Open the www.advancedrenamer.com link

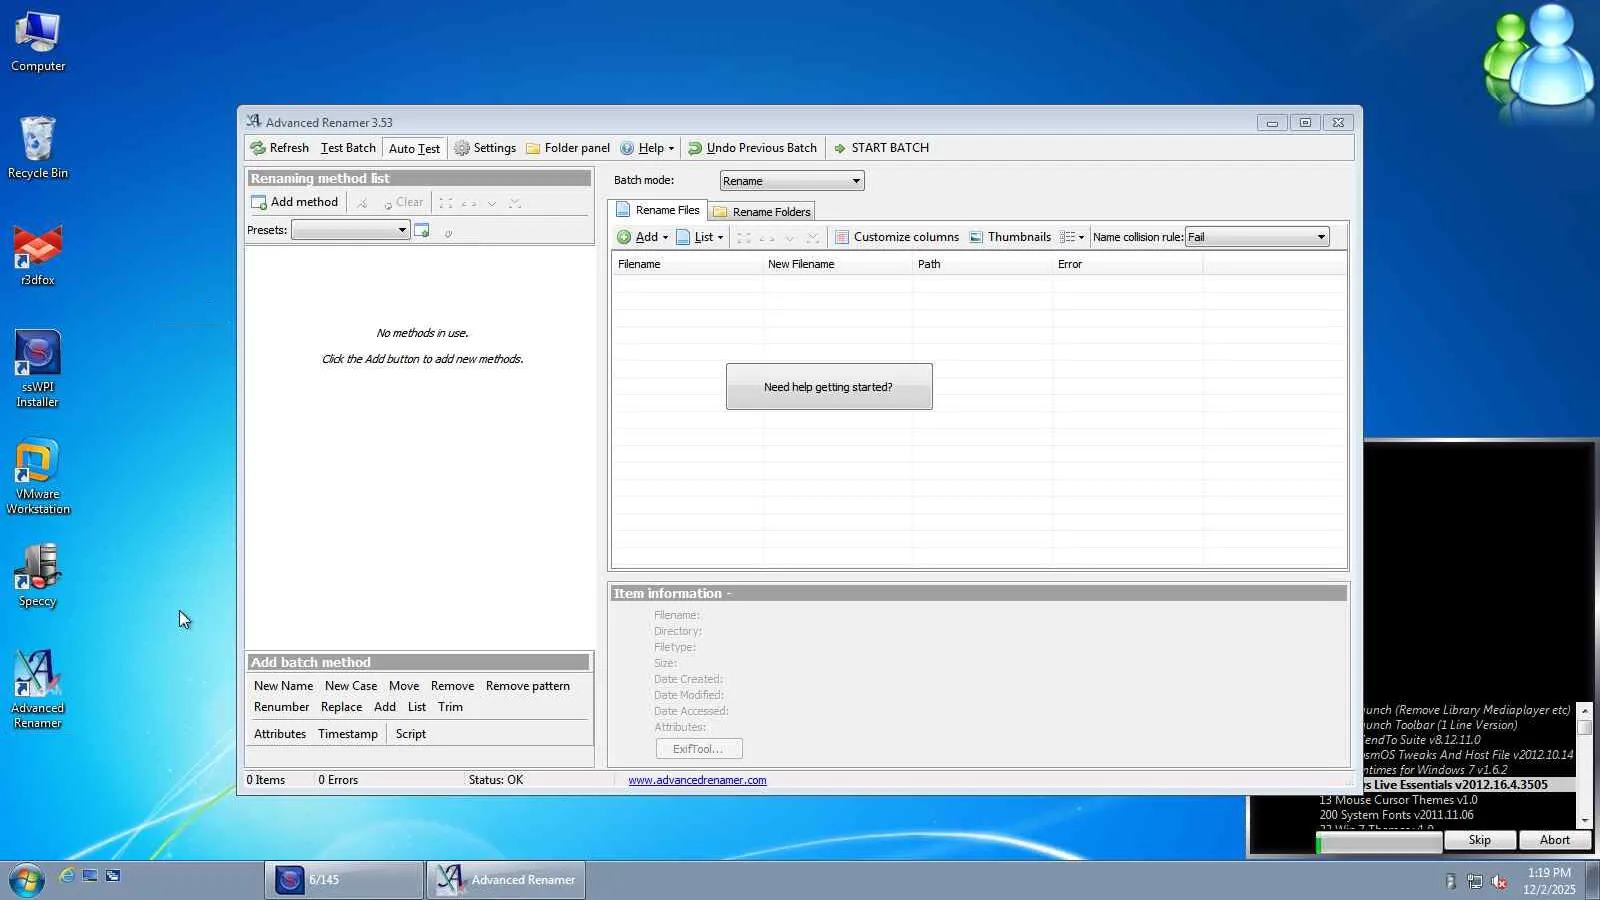click(x=697, y=780)
